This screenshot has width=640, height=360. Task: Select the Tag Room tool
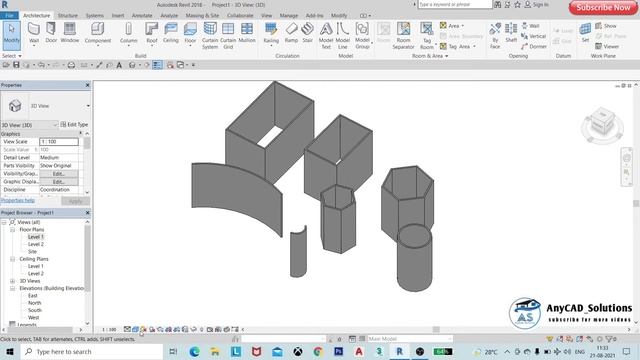point(427,36)
